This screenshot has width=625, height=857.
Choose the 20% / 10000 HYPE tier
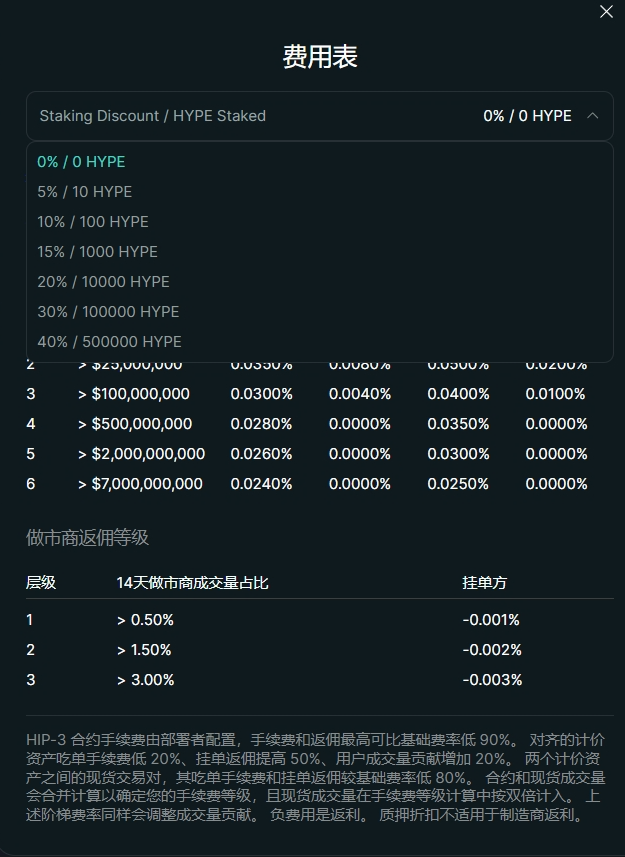coord(103,282)
